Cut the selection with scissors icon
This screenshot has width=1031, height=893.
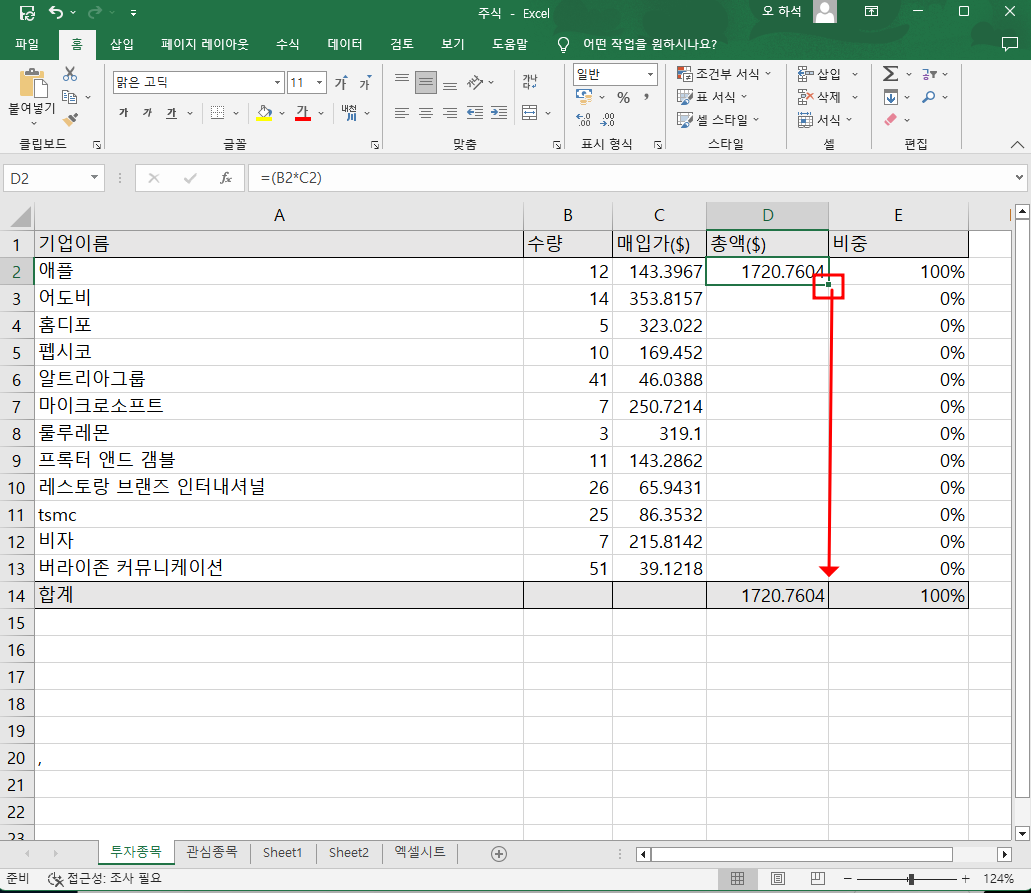(70, 74)
